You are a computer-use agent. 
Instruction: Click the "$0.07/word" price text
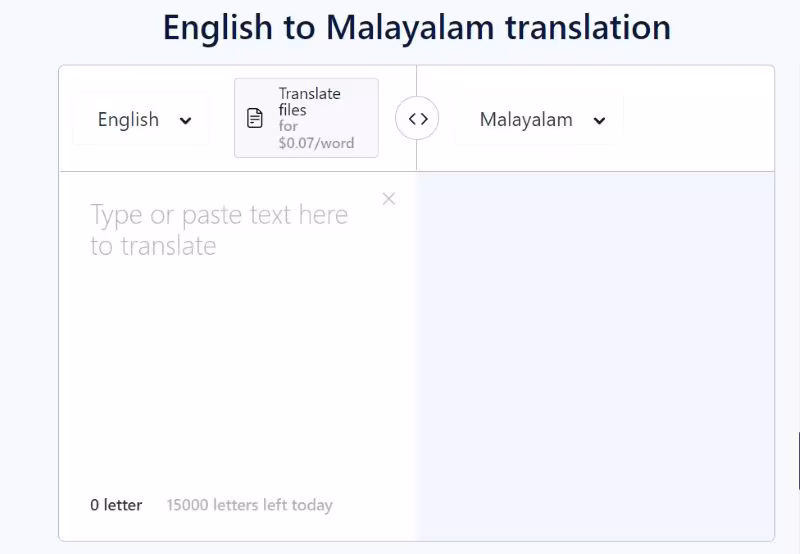[x=316, y=143]
